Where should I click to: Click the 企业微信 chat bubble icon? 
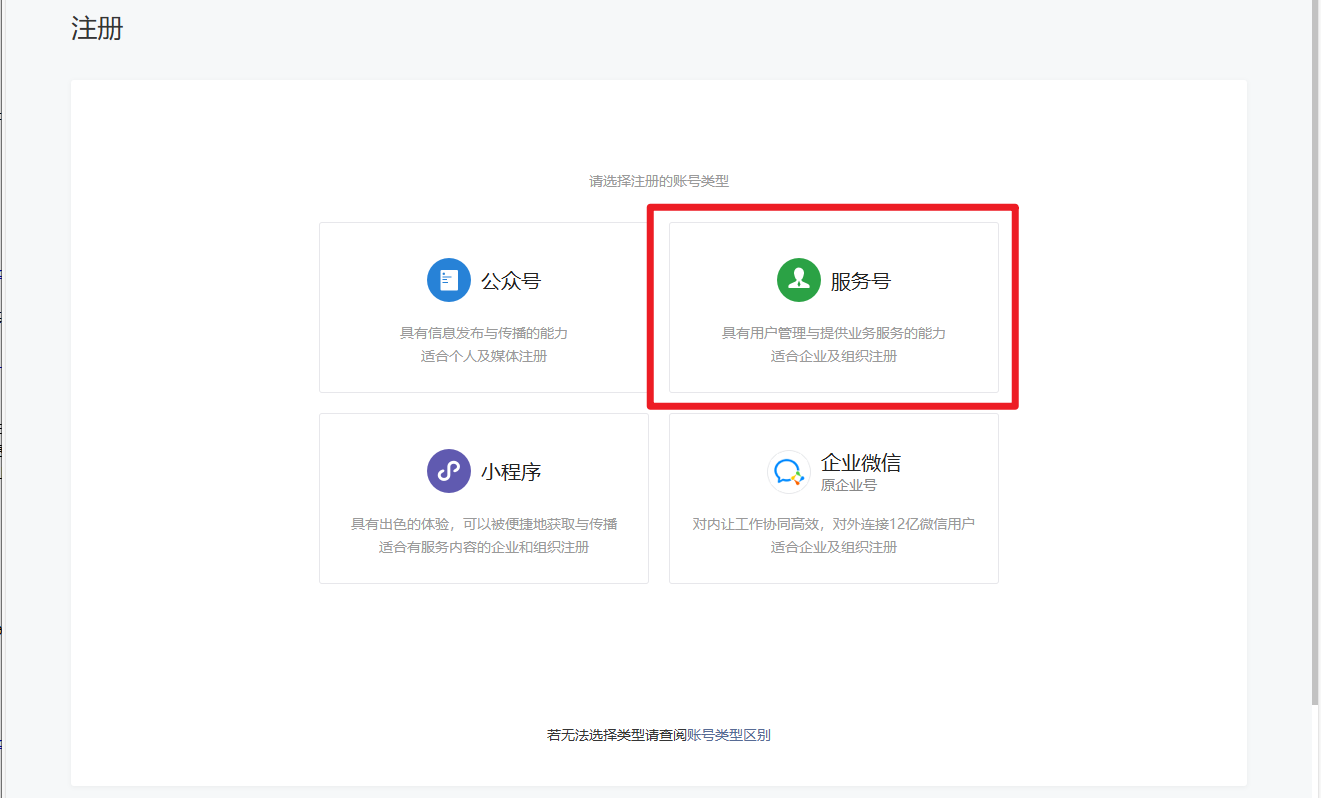788,471
